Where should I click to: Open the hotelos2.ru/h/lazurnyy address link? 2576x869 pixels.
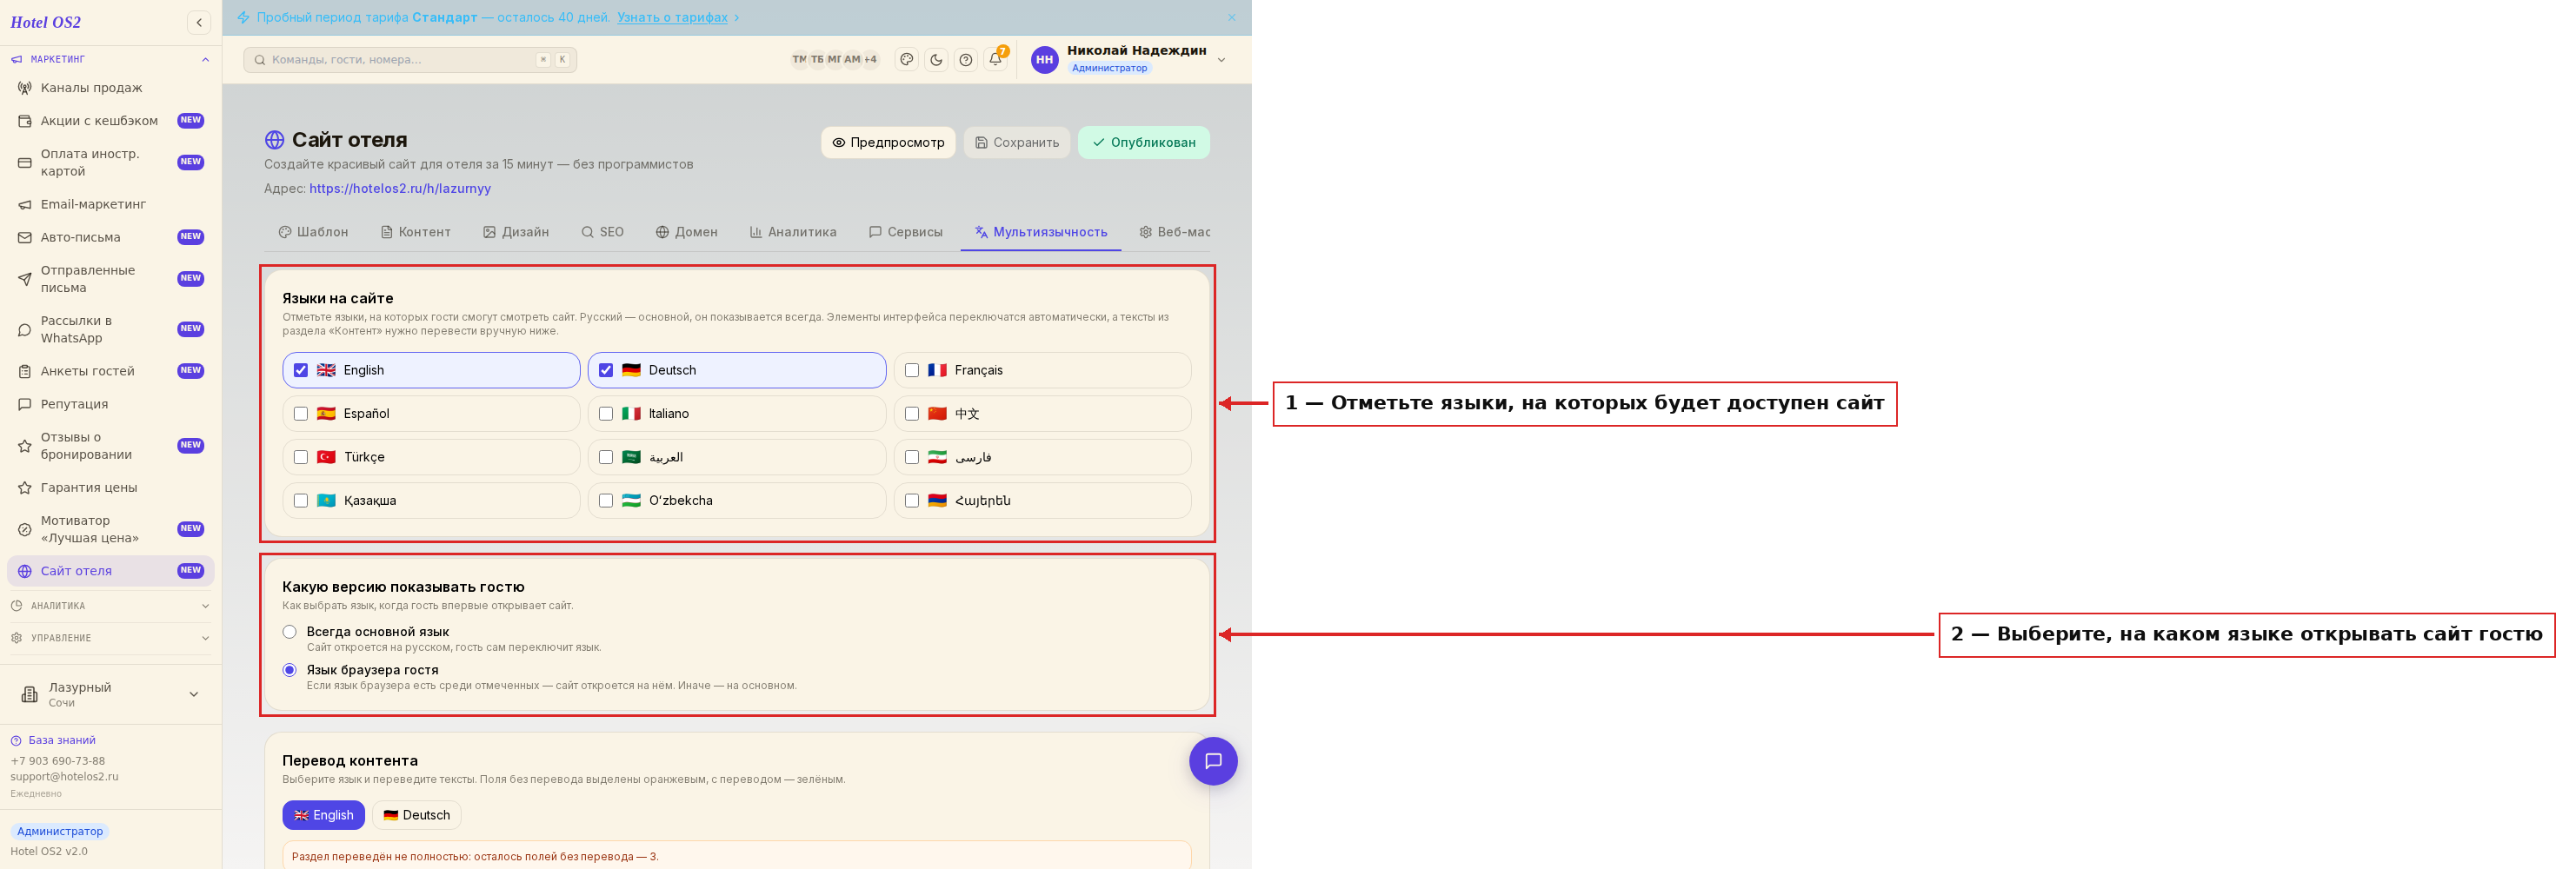coord(400,188)
